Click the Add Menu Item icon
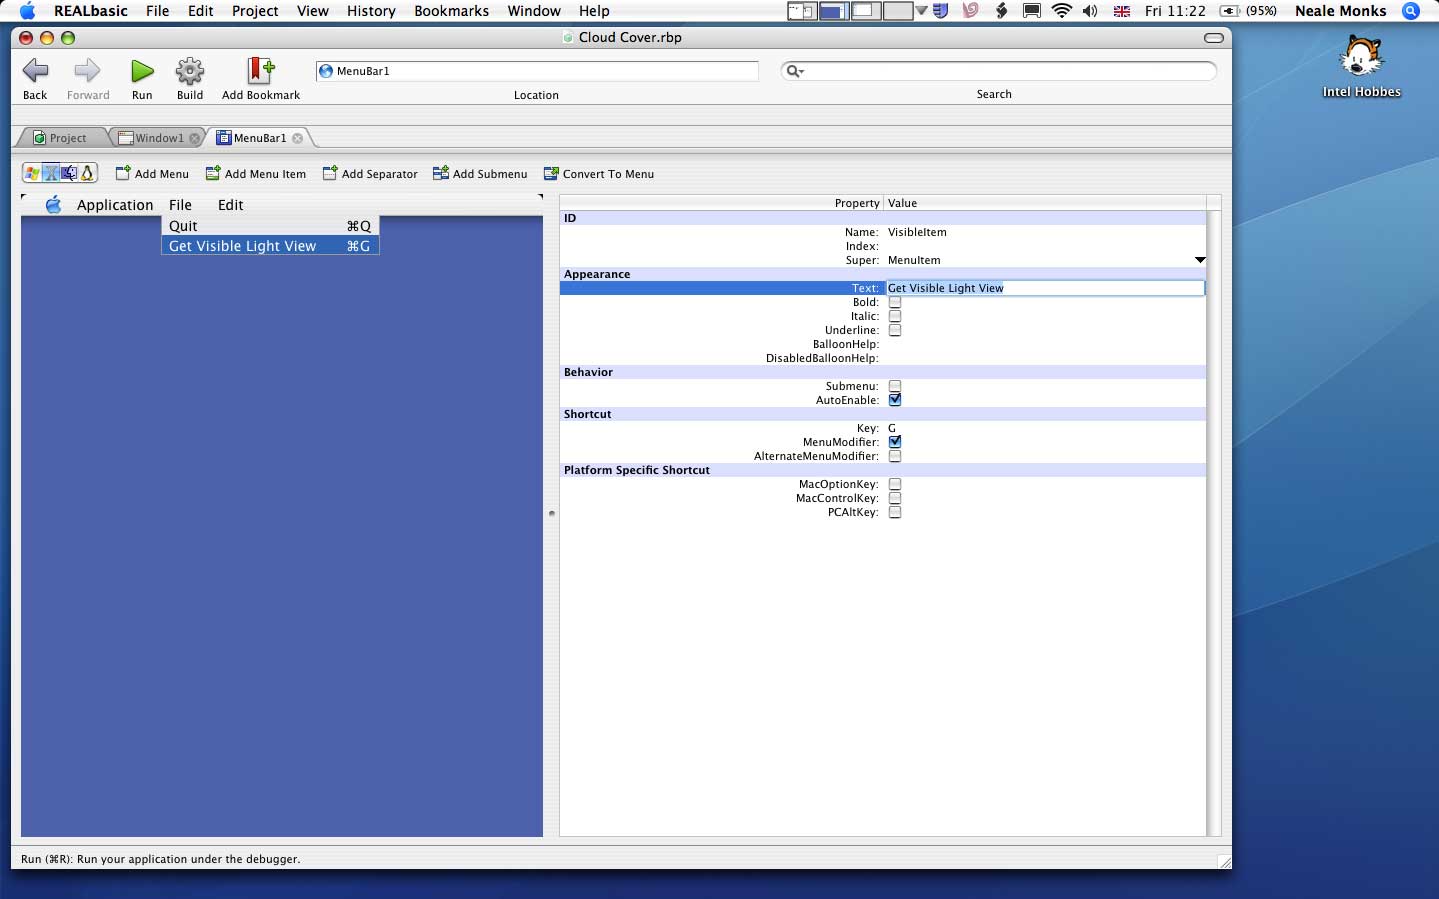1439x899 pixels. tap(213, 173)
